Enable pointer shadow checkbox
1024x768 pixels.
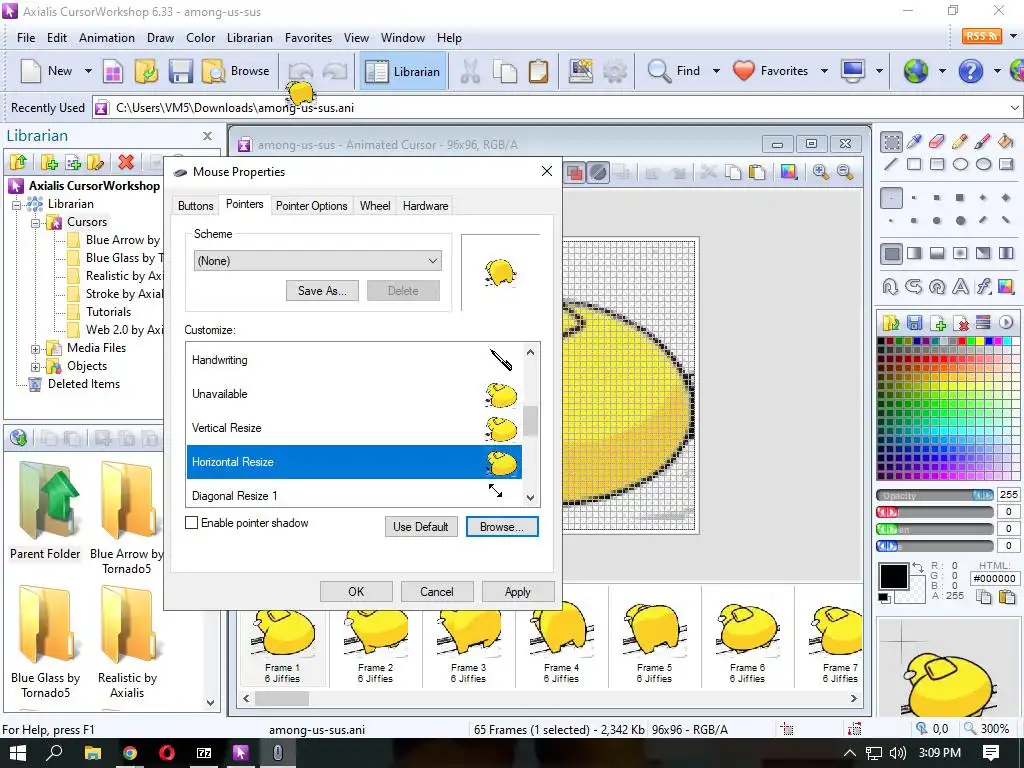191,522
